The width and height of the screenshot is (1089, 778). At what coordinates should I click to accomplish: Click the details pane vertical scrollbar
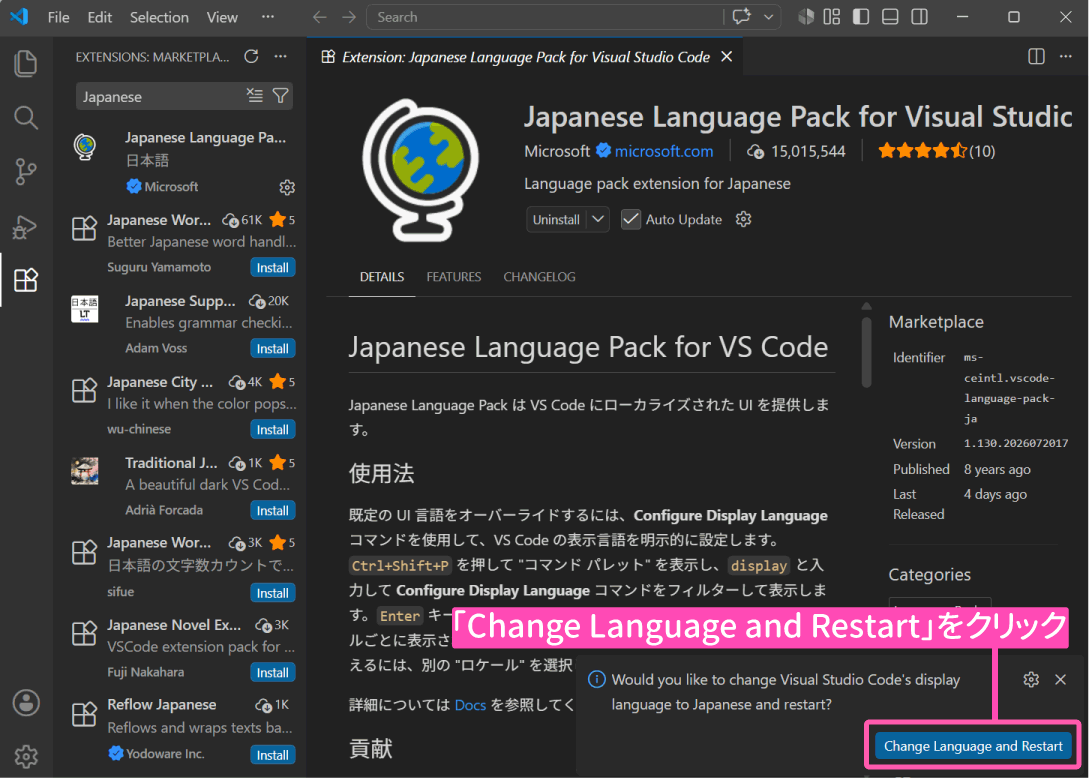click(x=866, y=352)
